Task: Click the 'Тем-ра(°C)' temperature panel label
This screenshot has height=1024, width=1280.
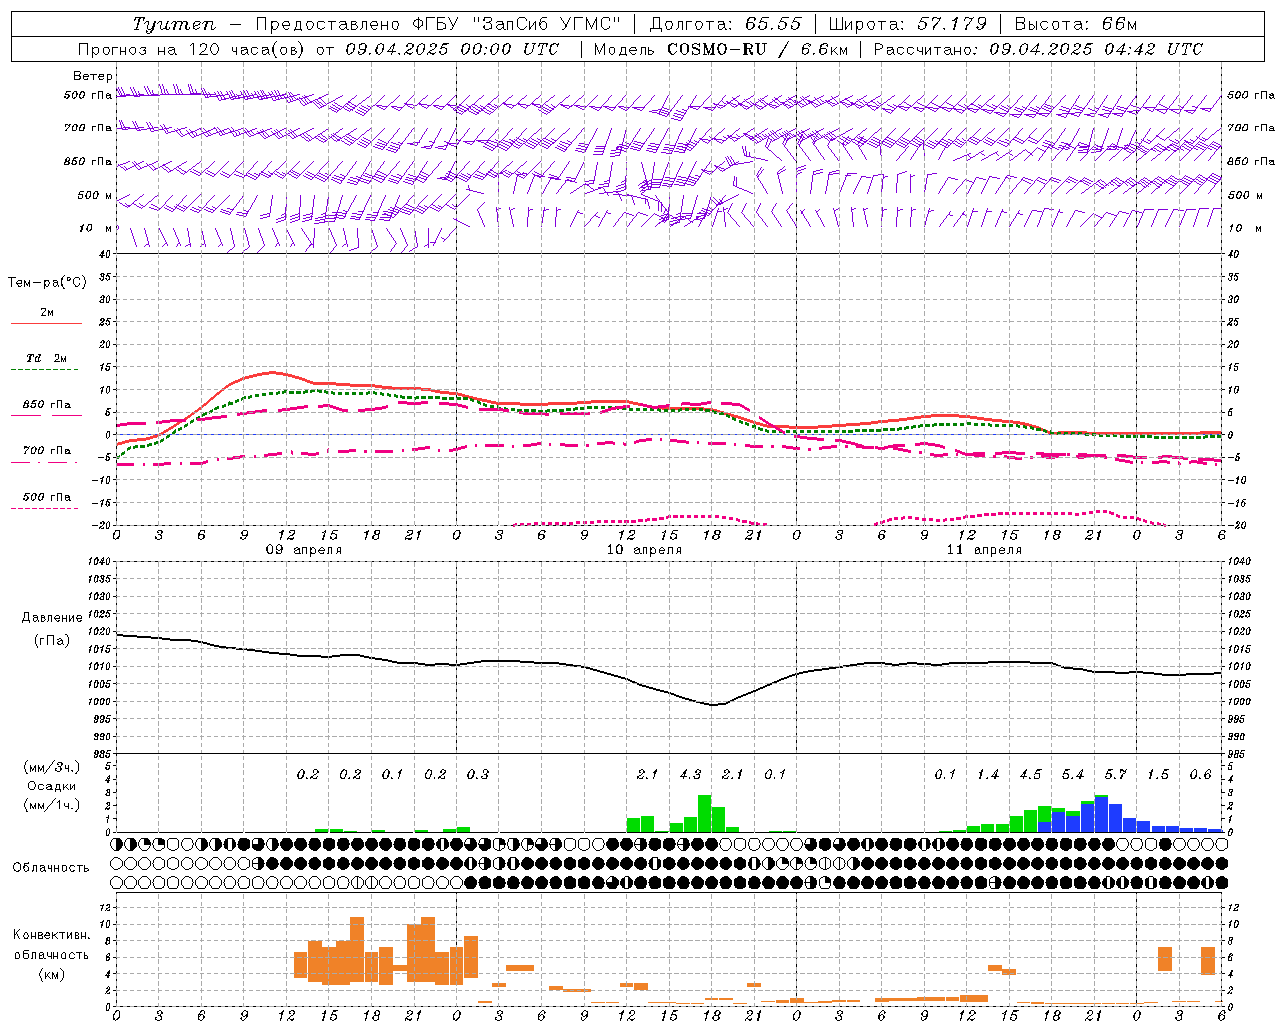Action: coord(47,283)
